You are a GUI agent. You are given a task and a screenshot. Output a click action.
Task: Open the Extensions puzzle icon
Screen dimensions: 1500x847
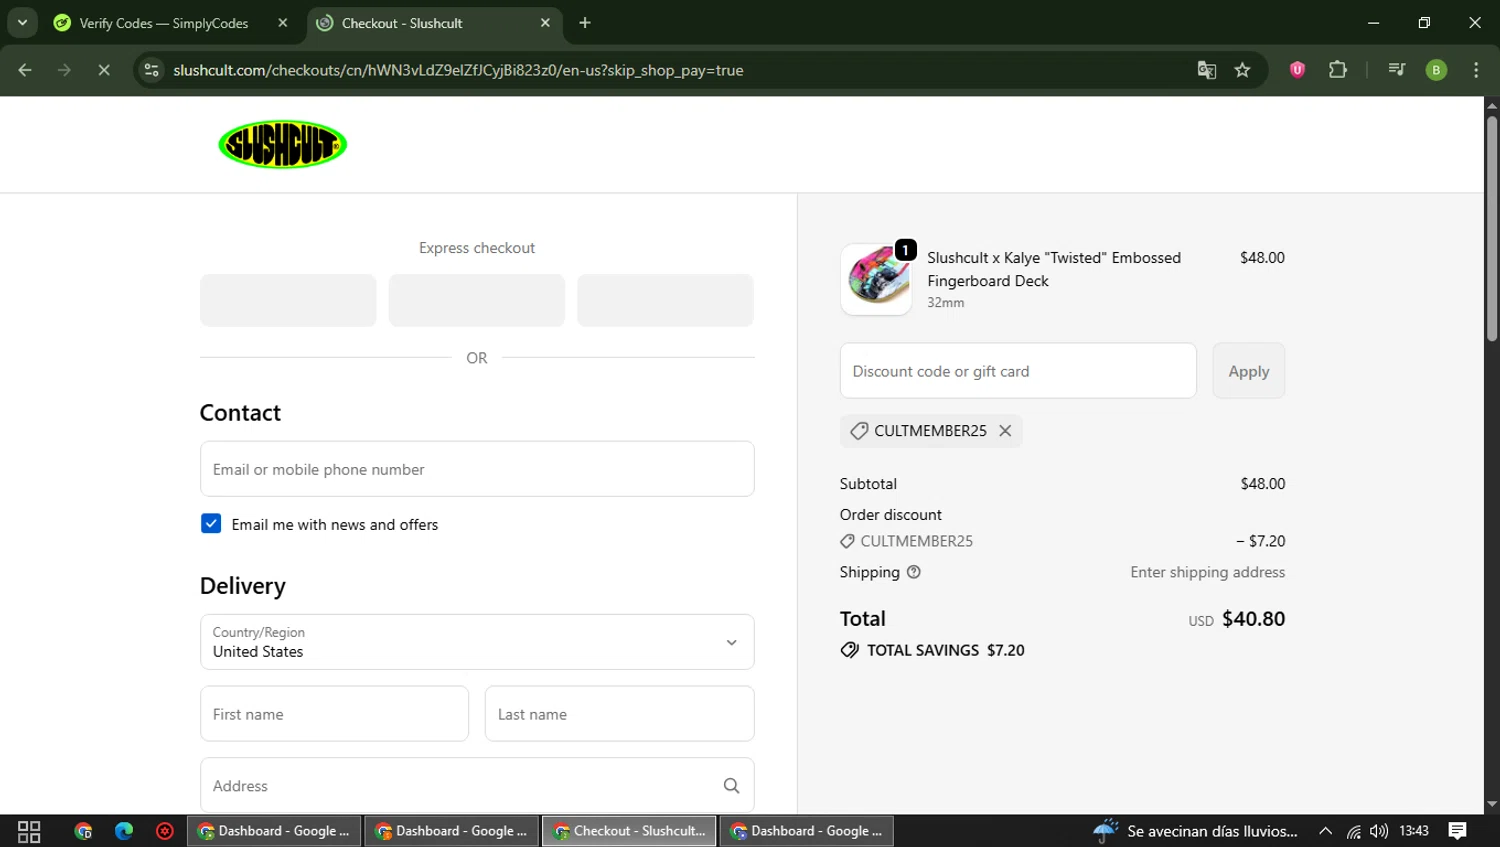pos(1338,70)
